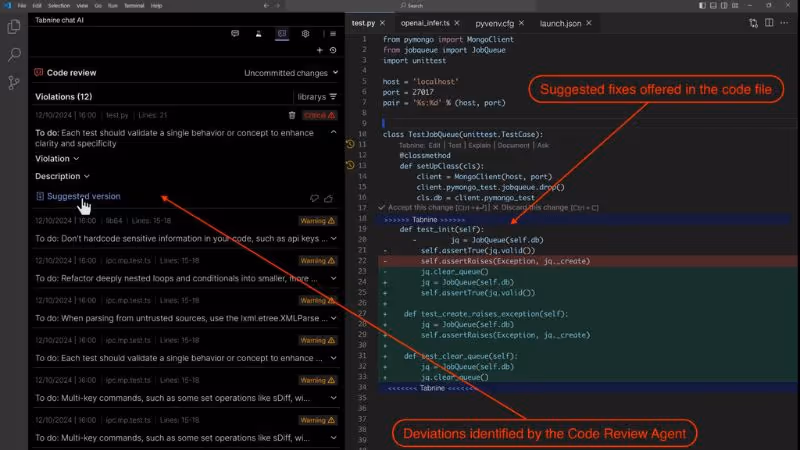Image resolution: width=800 pixels, height=450 pixels.
Task: Customize layout icon in title bar
Action: [x=735, y=6]
